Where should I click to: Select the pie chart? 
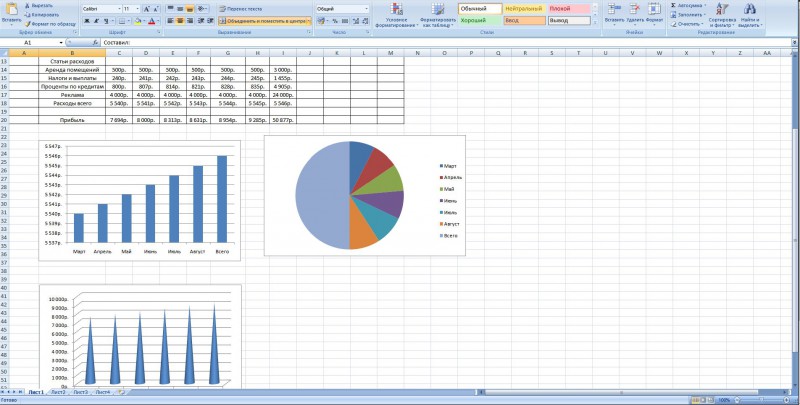pyautogui.click(x=349, y=195)
